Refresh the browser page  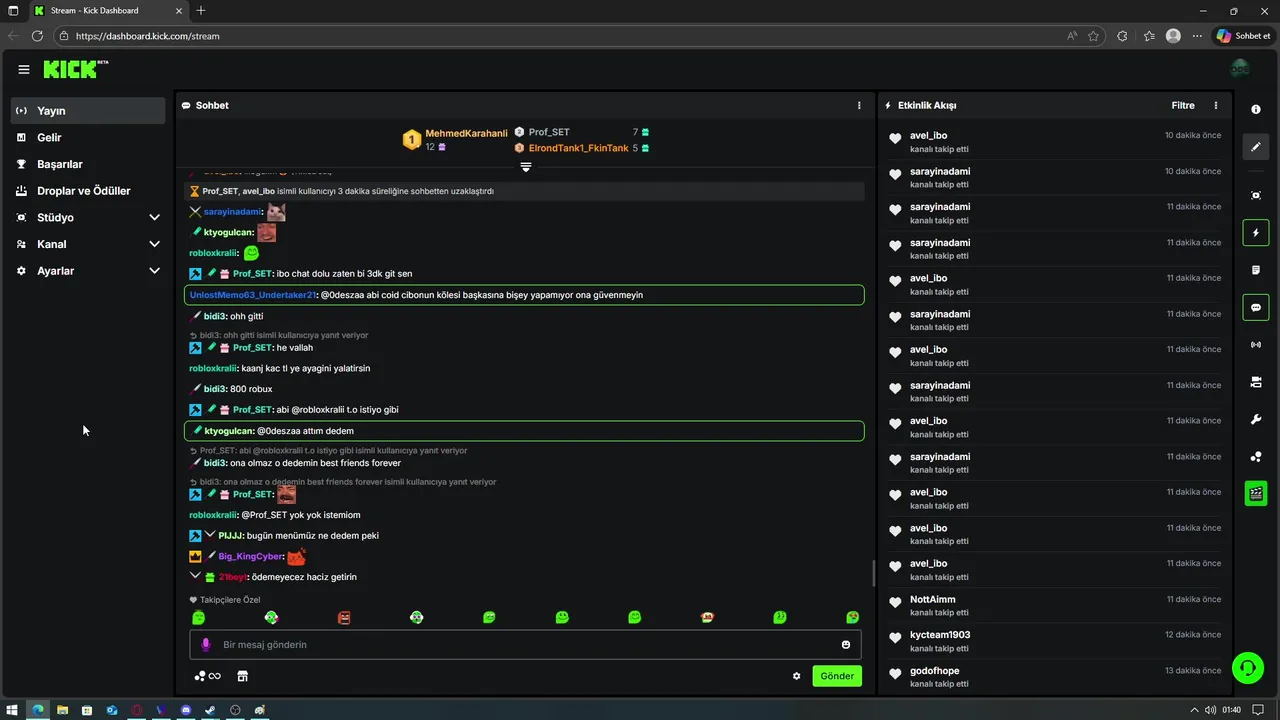(37, 36)
